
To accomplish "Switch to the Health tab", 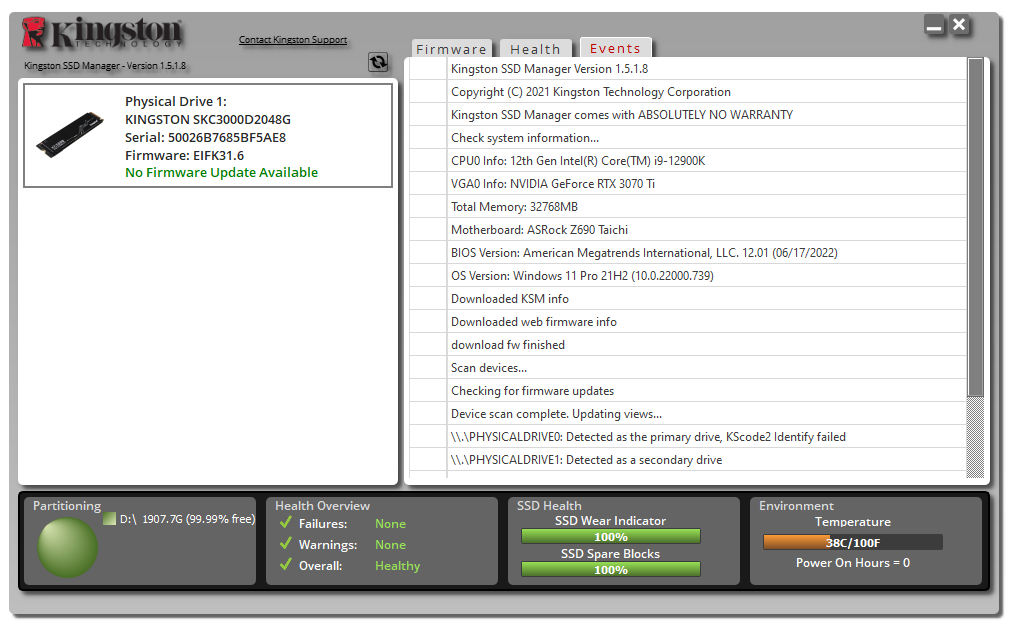I will (x=535, y=49).
